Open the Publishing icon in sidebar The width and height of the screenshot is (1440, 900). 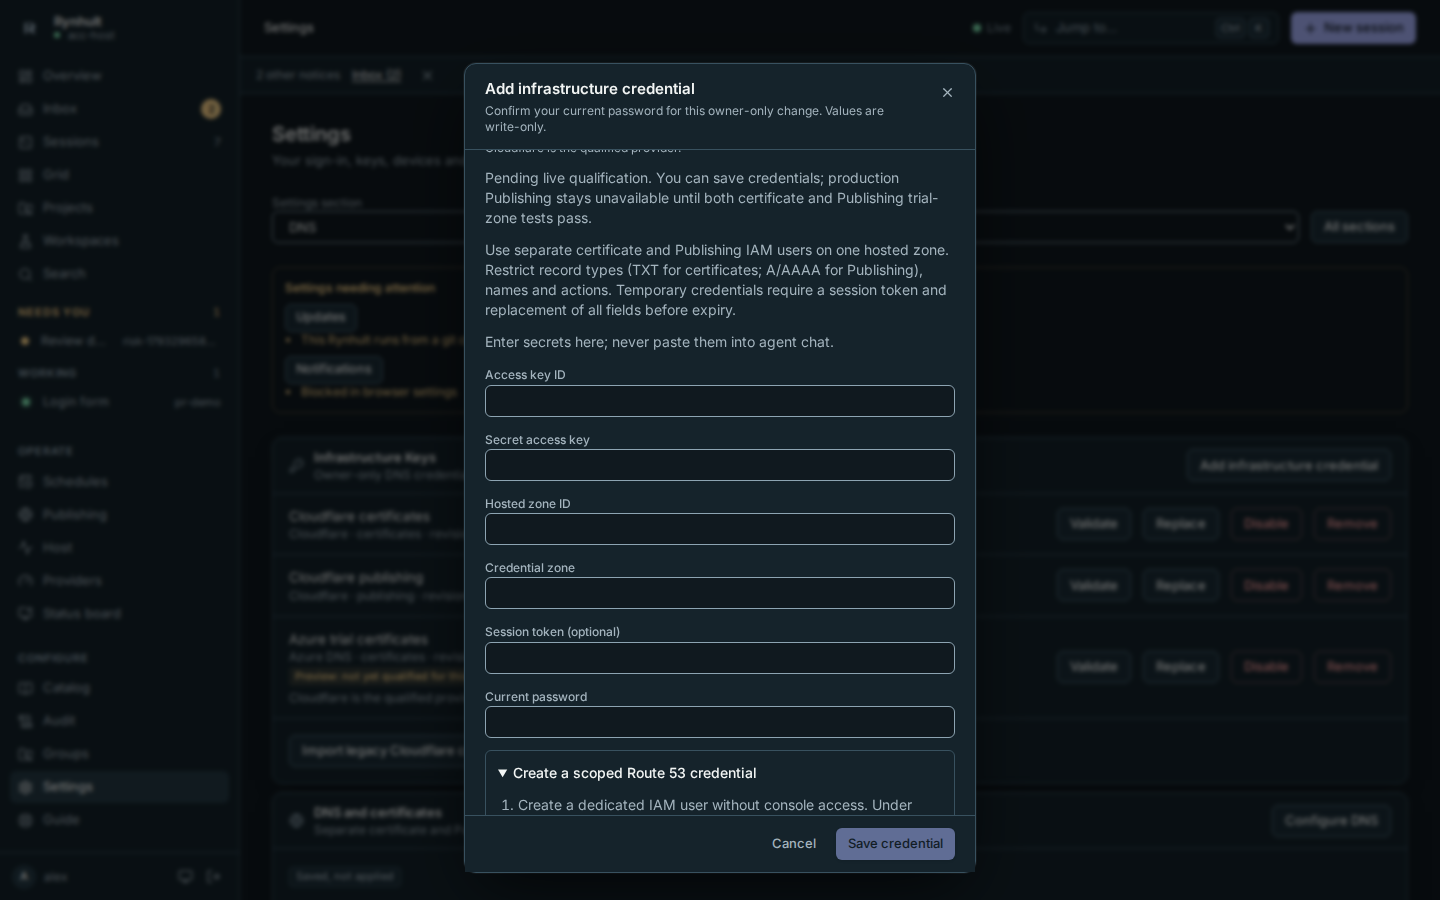(26, 515)
